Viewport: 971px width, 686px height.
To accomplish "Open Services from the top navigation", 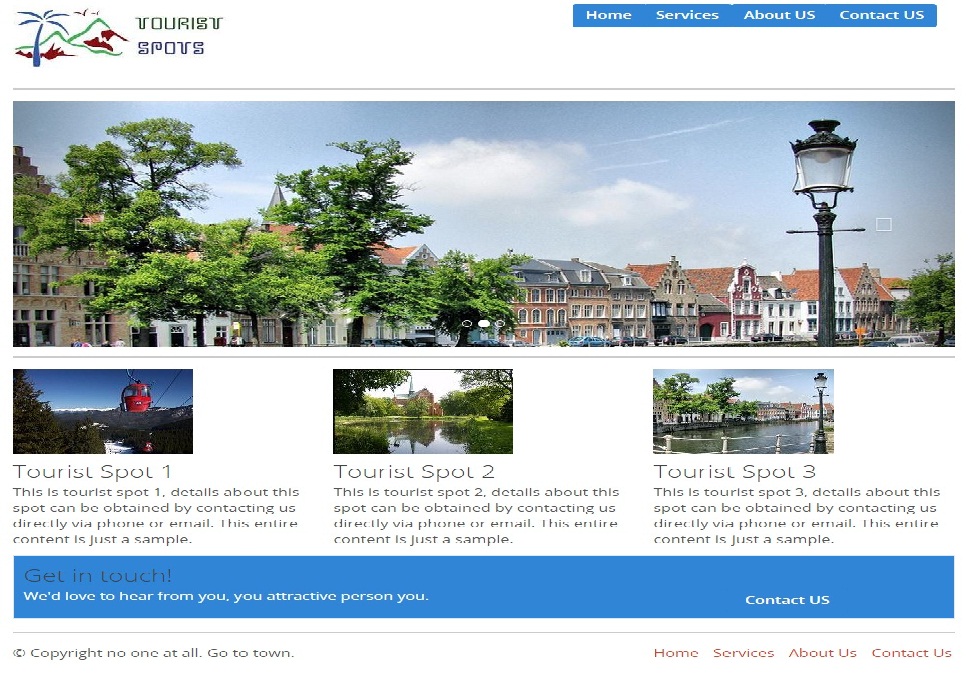I will point(687,14).
